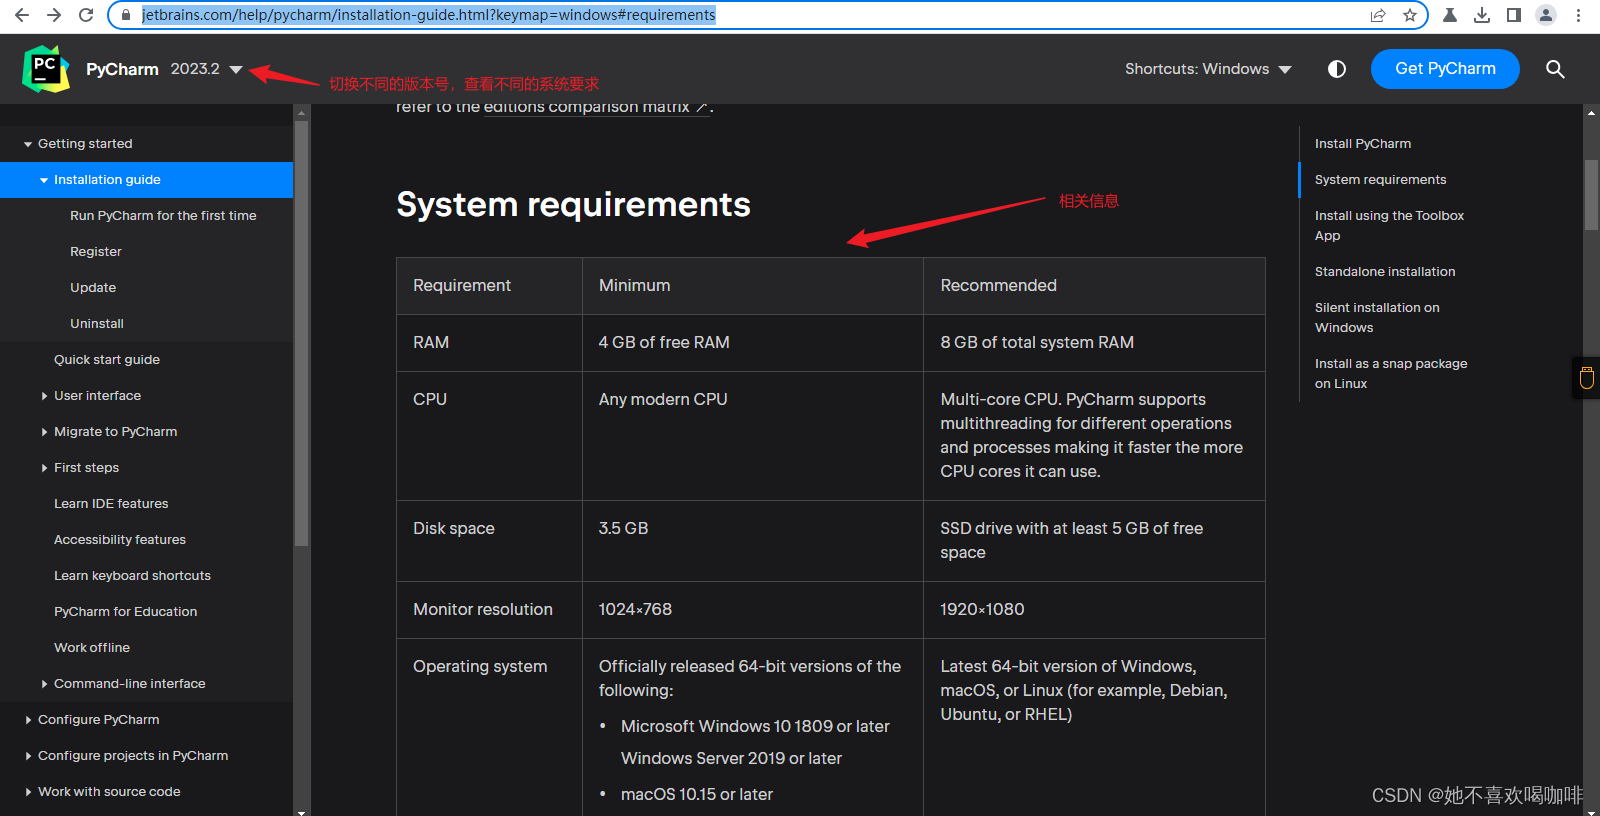1600x816 pixels.
Task: Open the browser profile avatar
Action: click(x=1546, y=15)
